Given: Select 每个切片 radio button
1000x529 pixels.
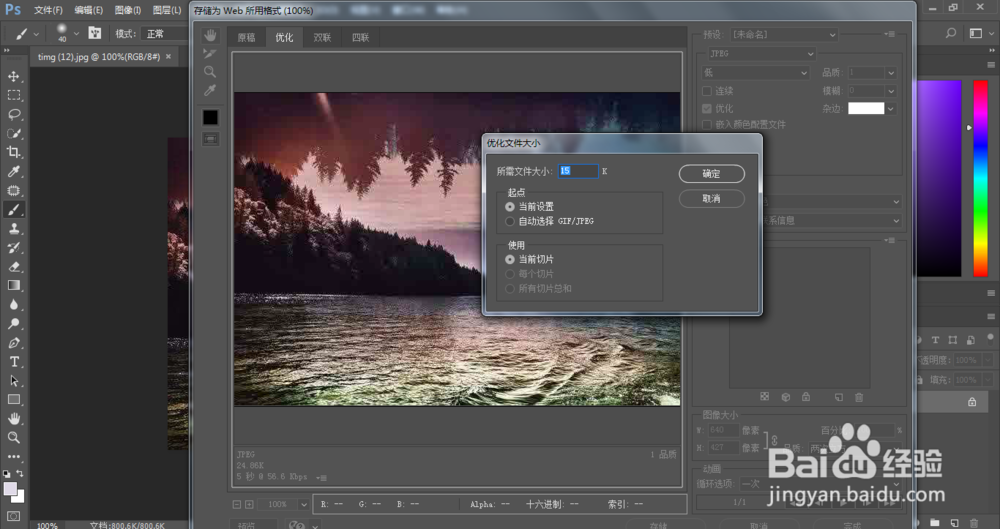Looking at the screenshot, I should point(510,274).
